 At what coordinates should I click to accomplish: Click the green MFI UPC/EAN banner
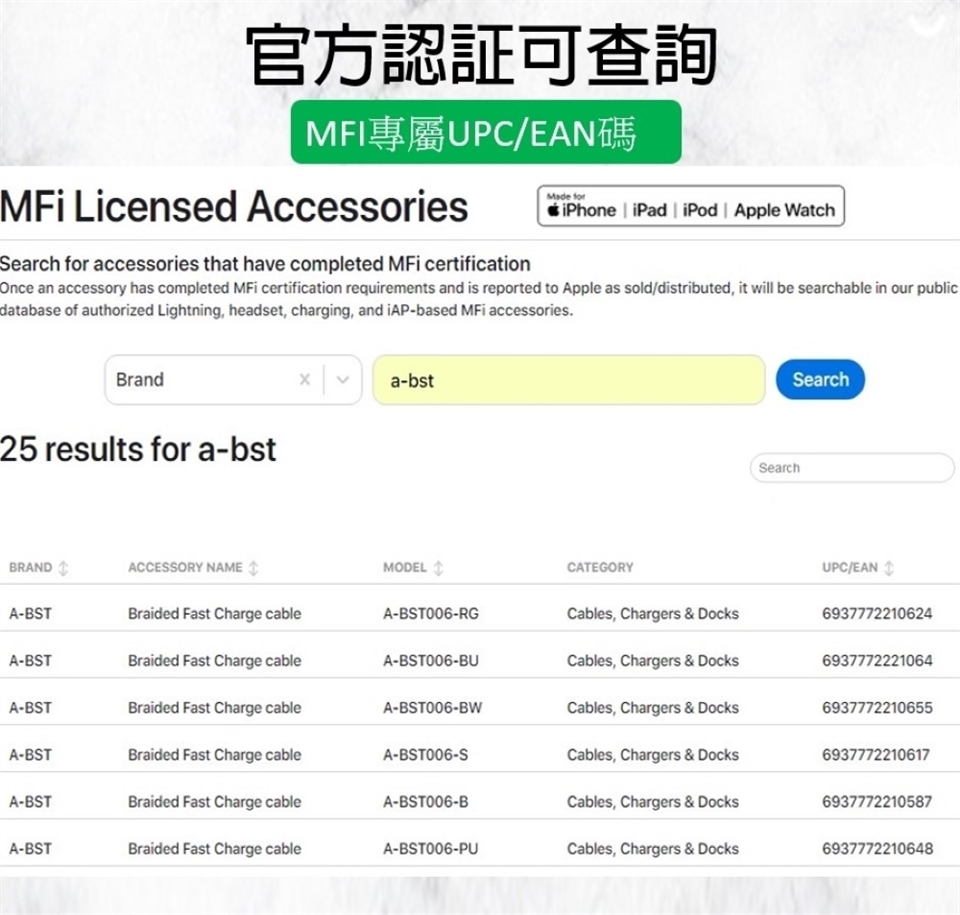click(x=486, y=133)
